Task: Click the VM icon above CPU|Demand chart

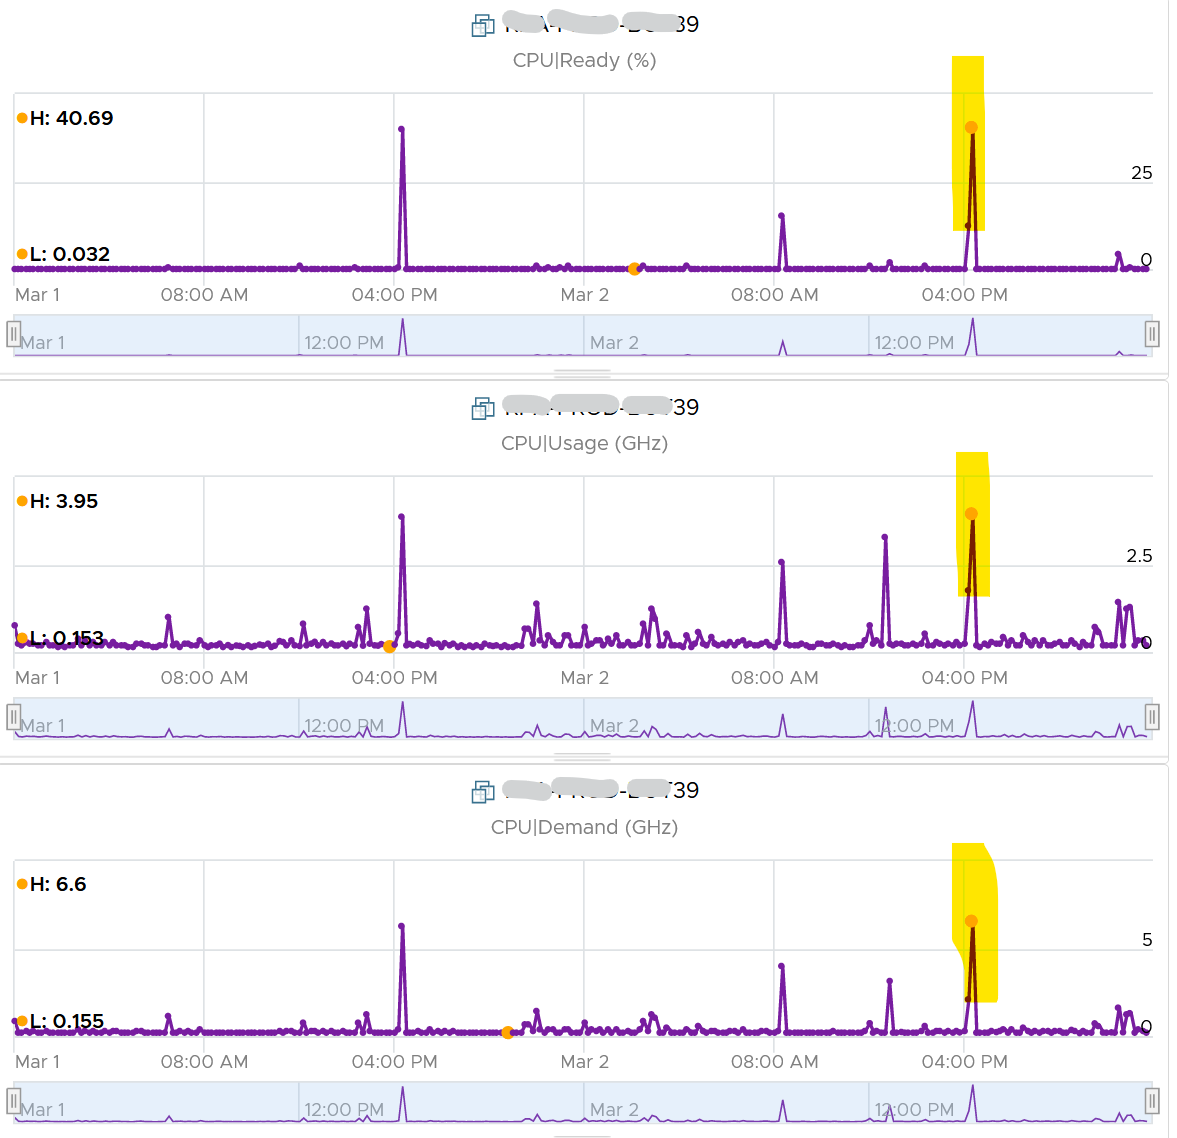Action: (483, 792)
